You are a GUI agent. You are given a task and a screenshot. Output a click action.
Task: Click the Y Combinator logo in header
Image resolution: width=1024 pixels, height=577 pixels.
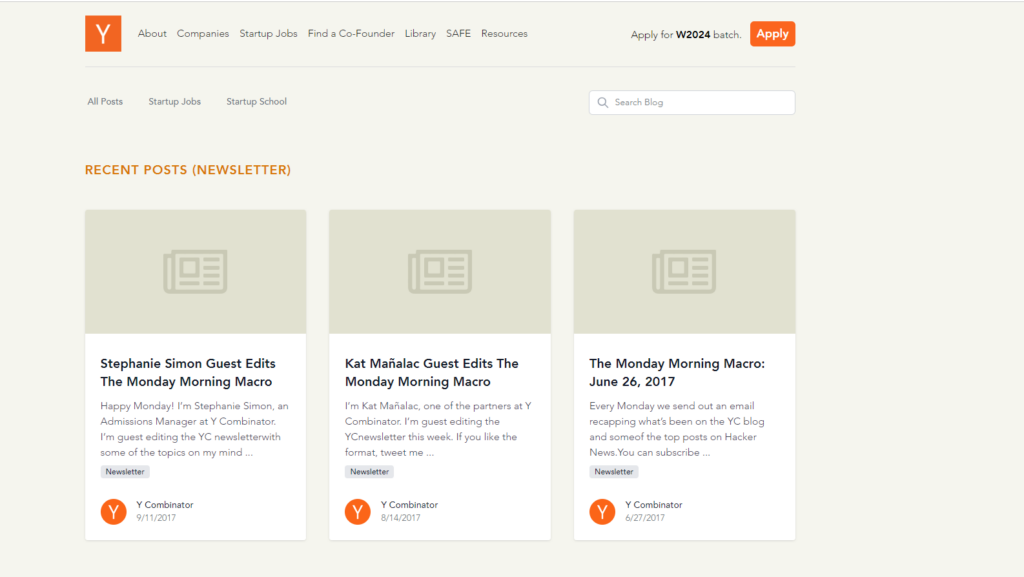[103, 33]
